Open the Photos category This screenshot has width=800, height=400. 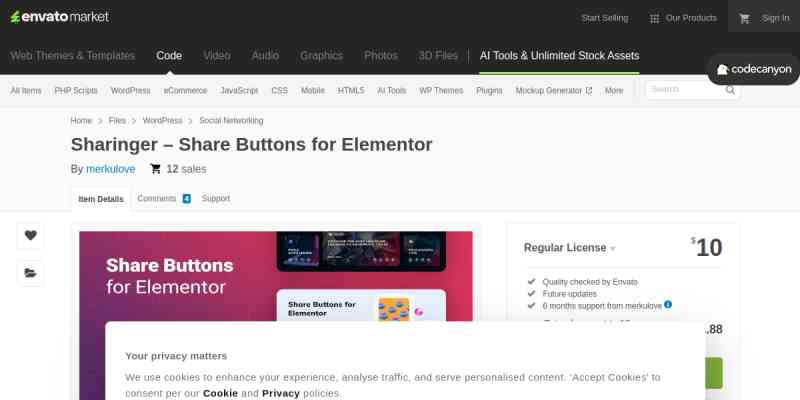click(381, 56)
